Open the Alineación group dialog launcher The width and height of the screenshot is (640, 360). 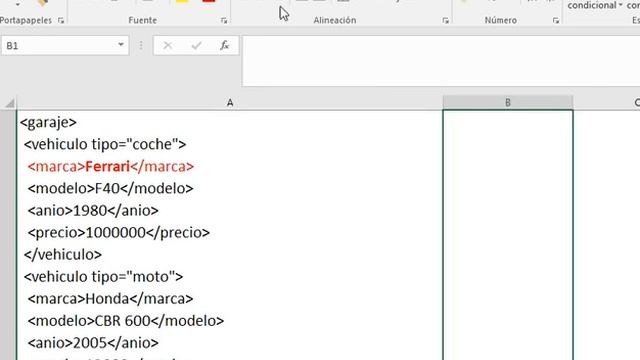pyautogui.click(x=445, y=20)
